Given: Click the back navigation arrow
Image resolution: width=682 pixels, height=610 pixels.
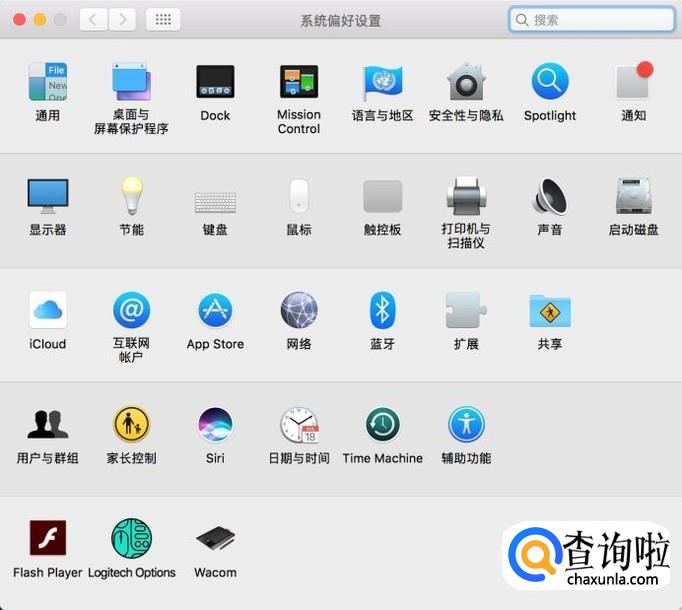Looking at the screenshot, I should tap(93, 20).
